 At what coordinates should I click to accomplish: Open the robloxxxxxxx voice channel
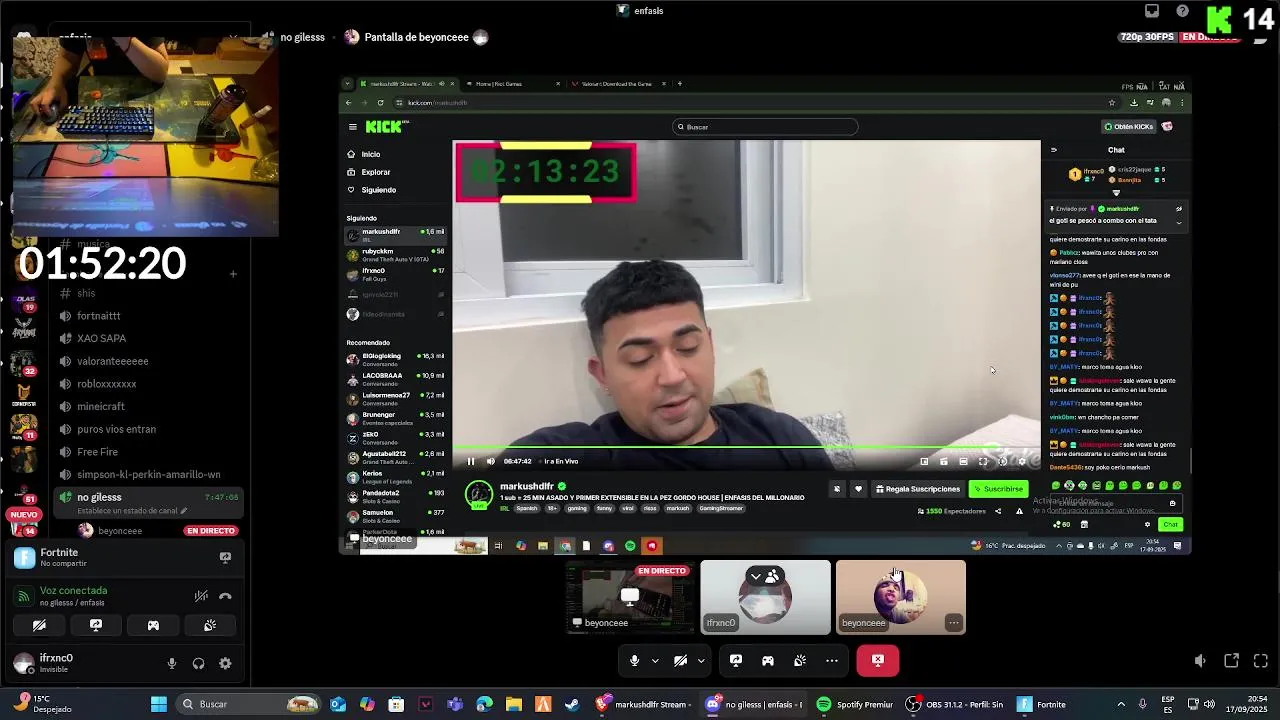(x=107, y=384)
